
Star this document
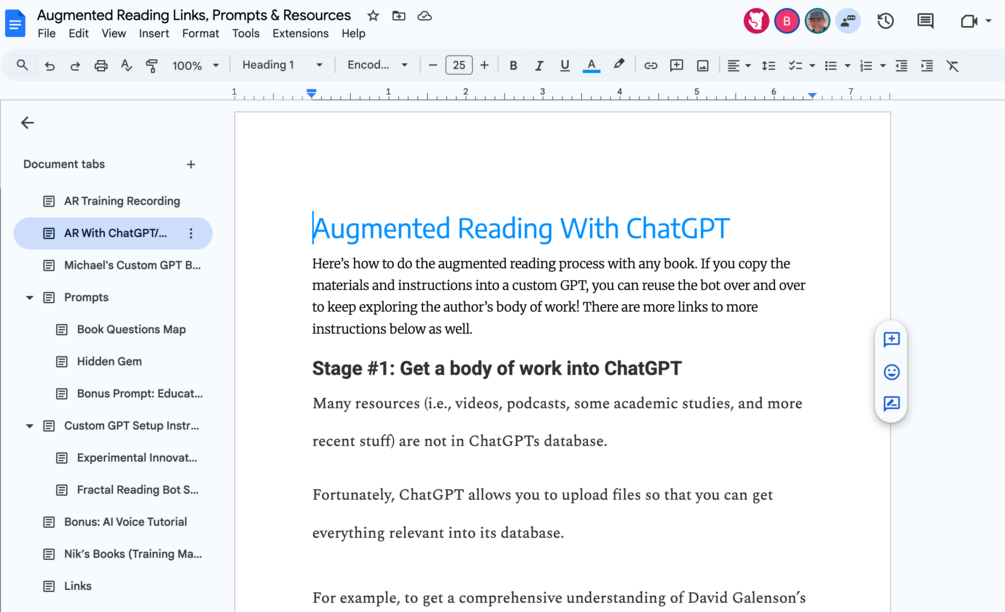[373, 15]
